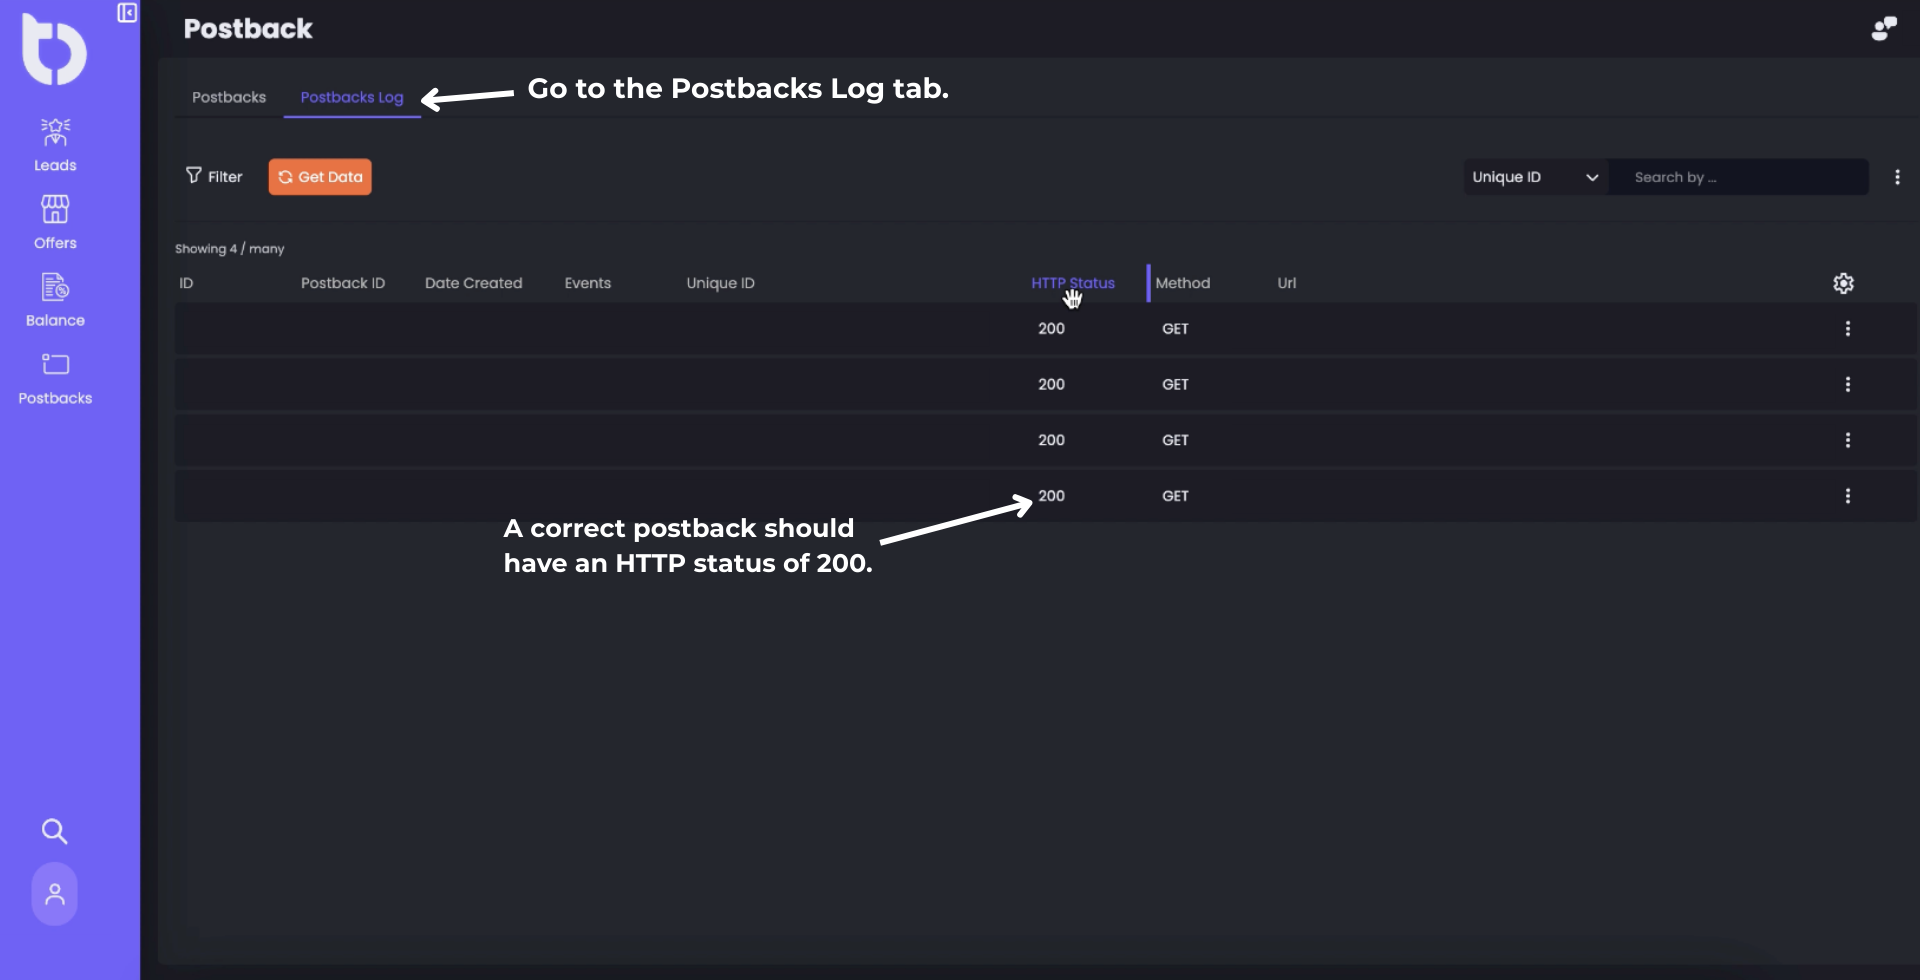Collapse the sidebar with the collapse arrow
1920x980 pixels.
tap(127, 14)
